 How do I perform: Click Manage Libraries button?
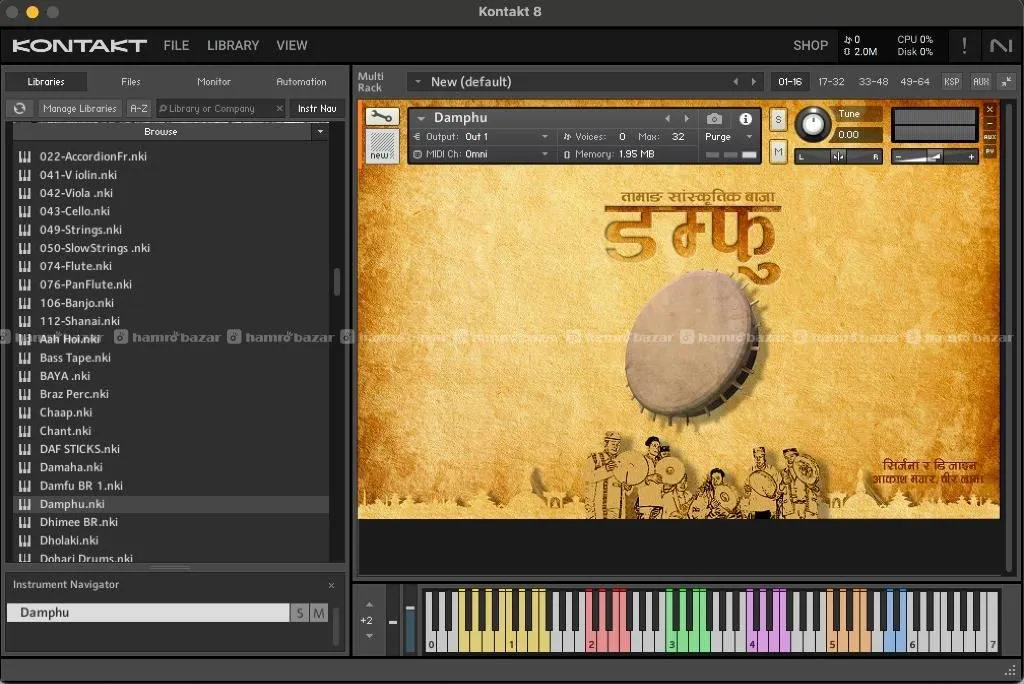[x=80, y=108]
